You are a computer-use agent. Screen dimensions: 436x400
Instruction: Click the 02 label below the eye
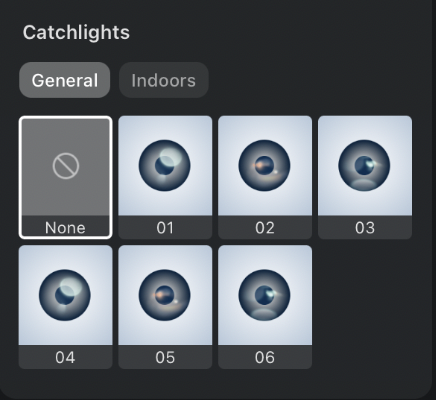tap(265, 228)
